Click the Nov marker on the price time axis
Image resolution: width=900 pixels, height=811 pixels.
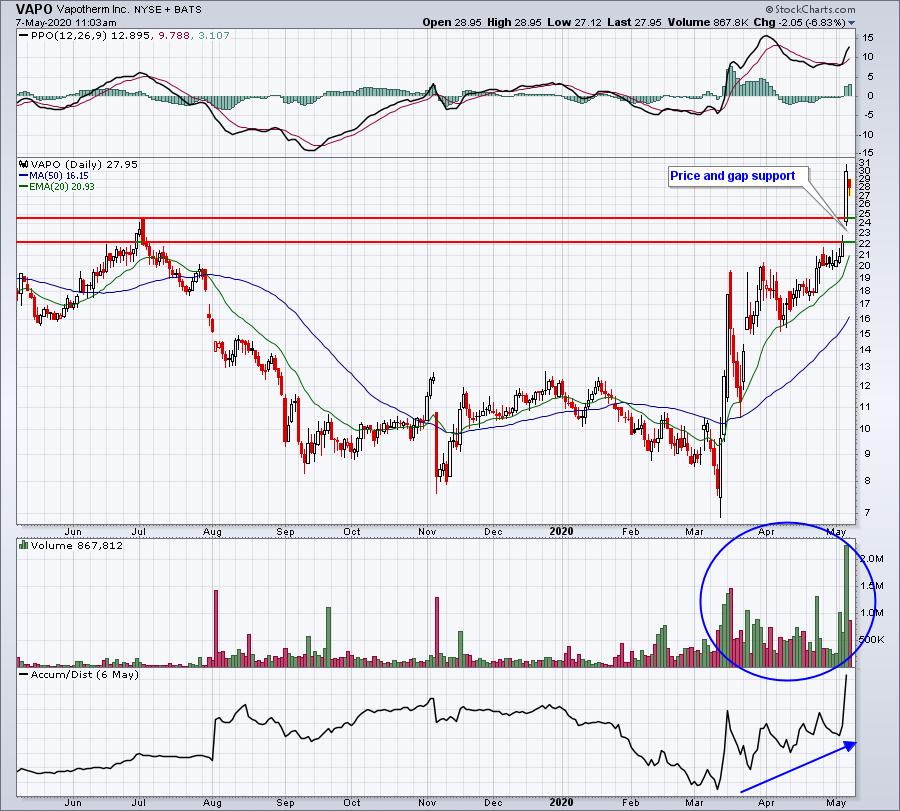(x=427, y=531)
